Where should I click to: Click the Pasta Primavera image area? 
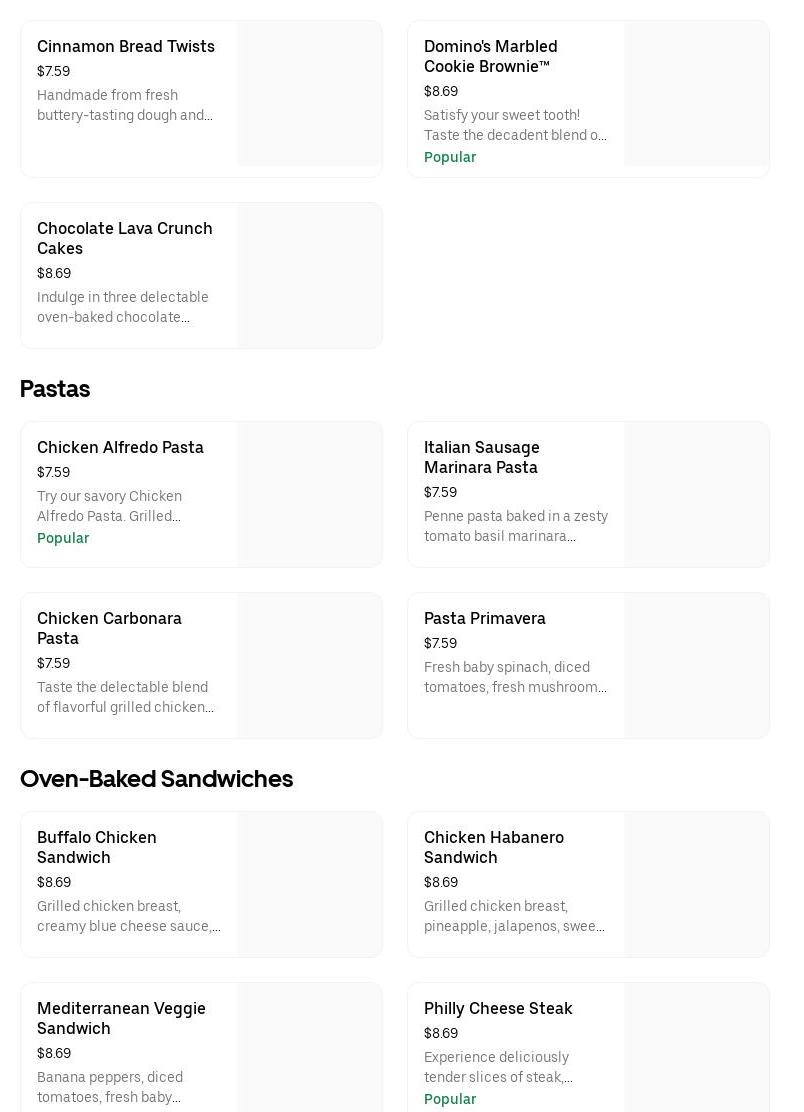click(697, 665)
